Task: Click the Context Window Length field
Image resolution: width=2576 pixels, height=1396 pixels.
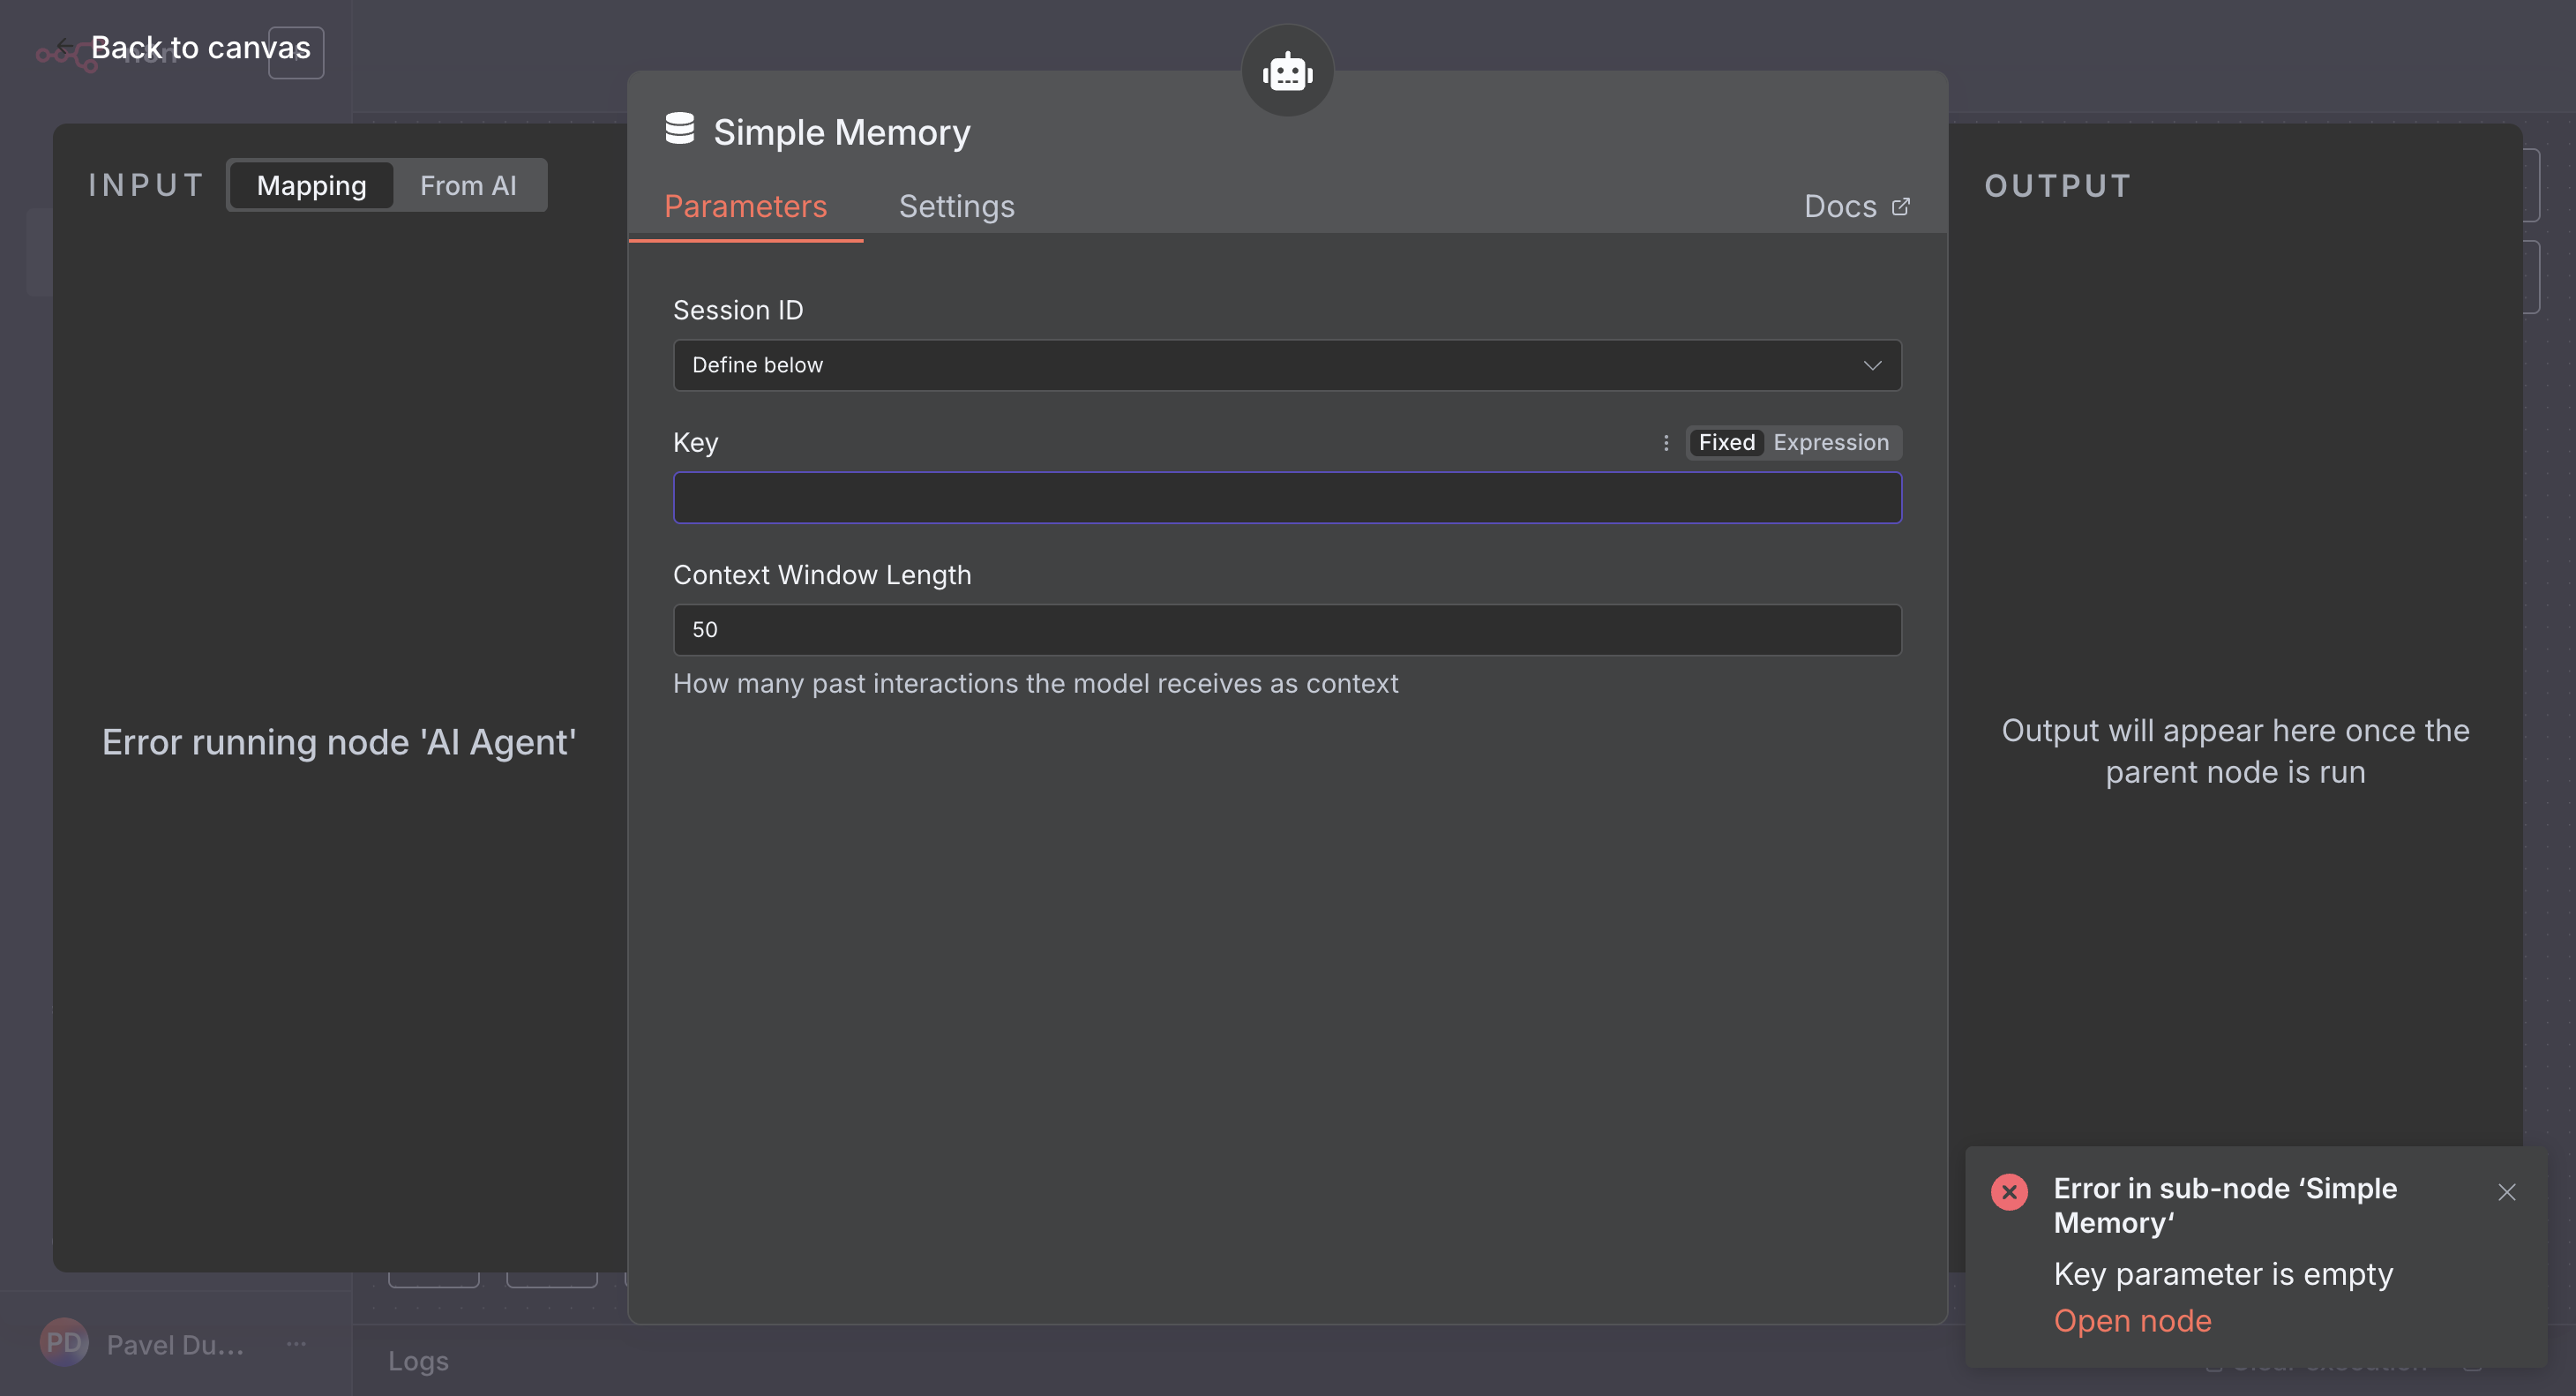Action: [1287, 630]
